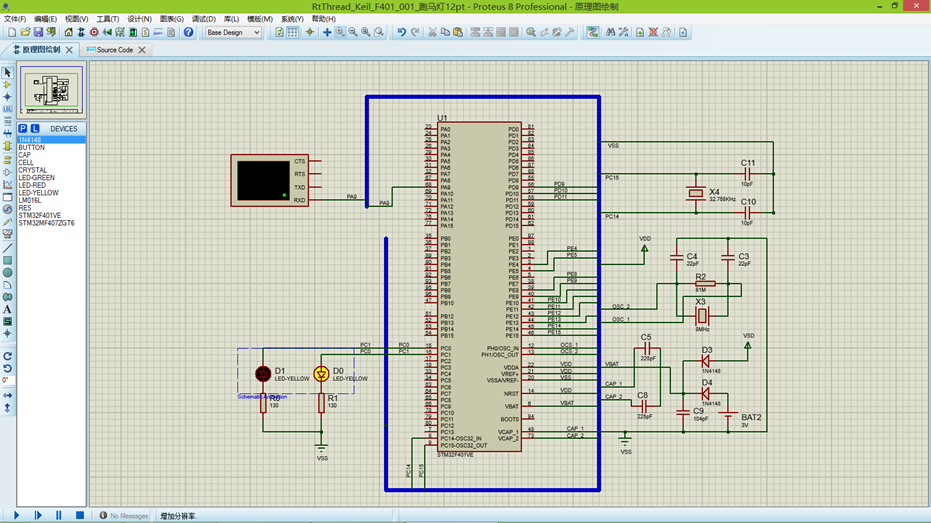Click the Zoom Out magnifier icon
The height and width of the screenshot is (523, 931).
click(353, 32)
